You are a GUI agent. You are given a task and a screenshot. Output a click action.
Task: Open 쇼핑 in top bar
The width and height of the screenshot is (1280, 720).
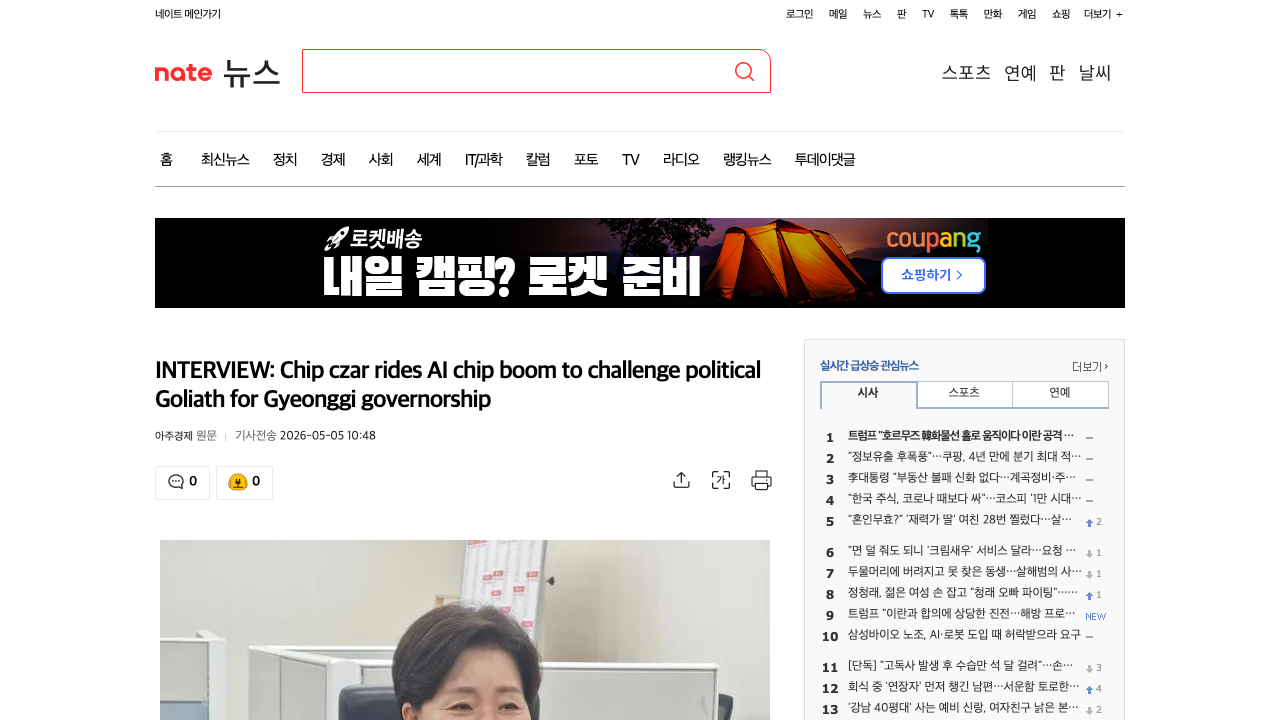[1061, 14]
